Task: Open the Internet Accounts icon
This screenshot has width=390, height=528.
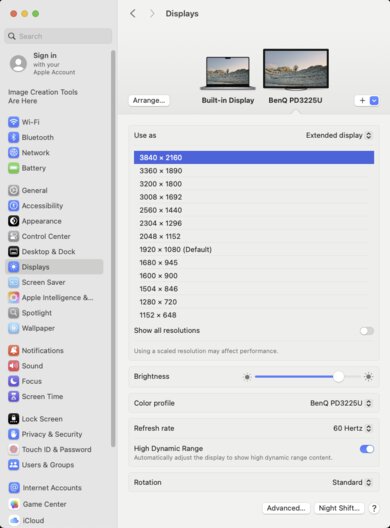Action: [14, 488]
